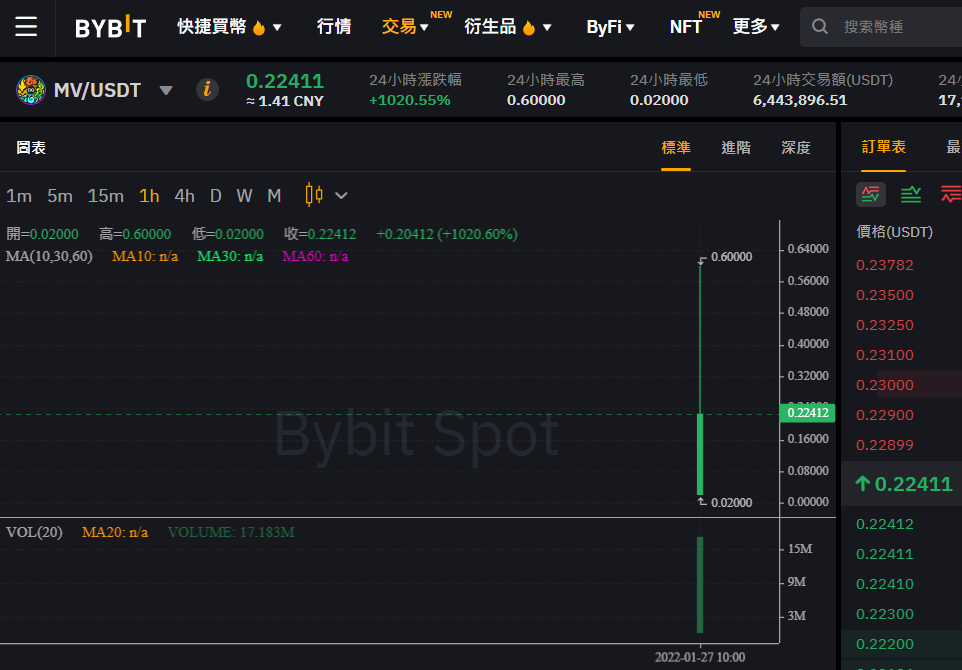Viewport: 962px width, 670px height.
Task: Select ask price 0.23500
Action: coord(885,295)
